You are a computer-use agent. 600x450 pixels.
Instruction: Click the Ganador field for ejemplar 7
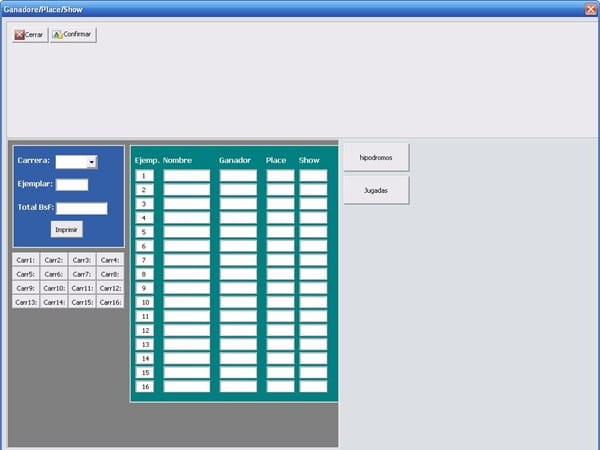coord(238,260)
